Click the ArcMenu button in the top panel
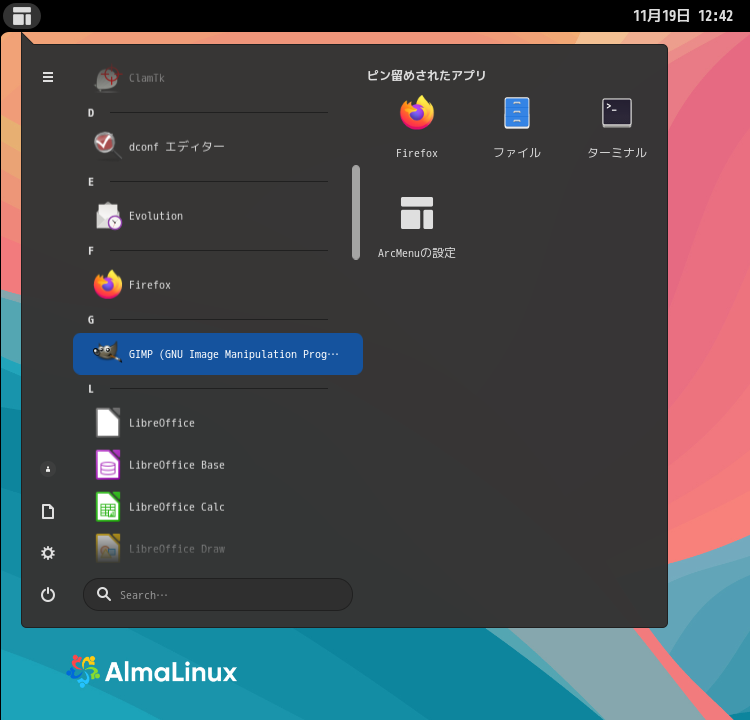 [x=22, y=15]
